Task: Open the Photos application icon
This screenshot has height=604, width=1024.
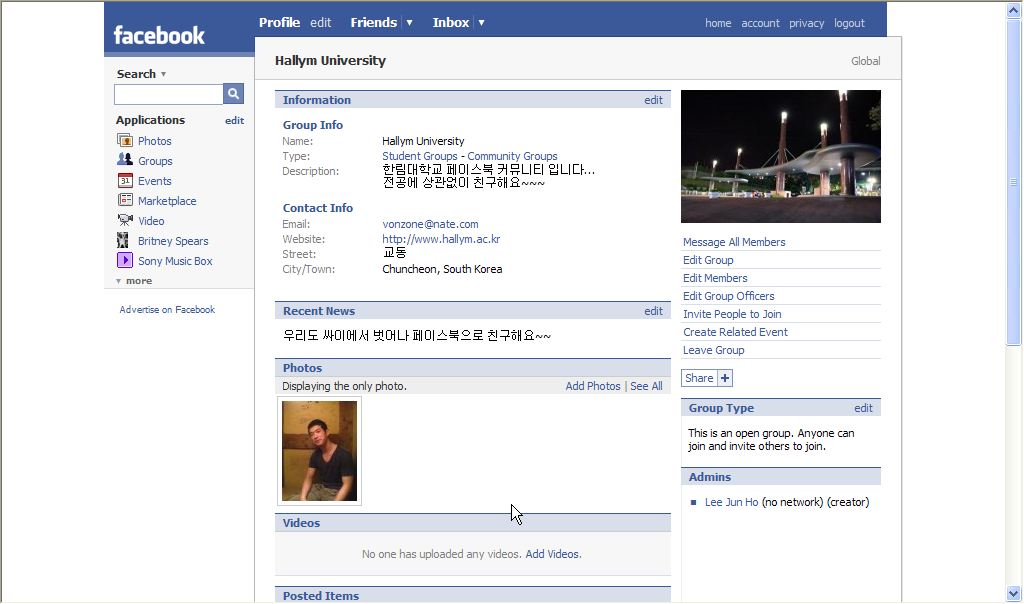Action: click(x=125, y=140)
